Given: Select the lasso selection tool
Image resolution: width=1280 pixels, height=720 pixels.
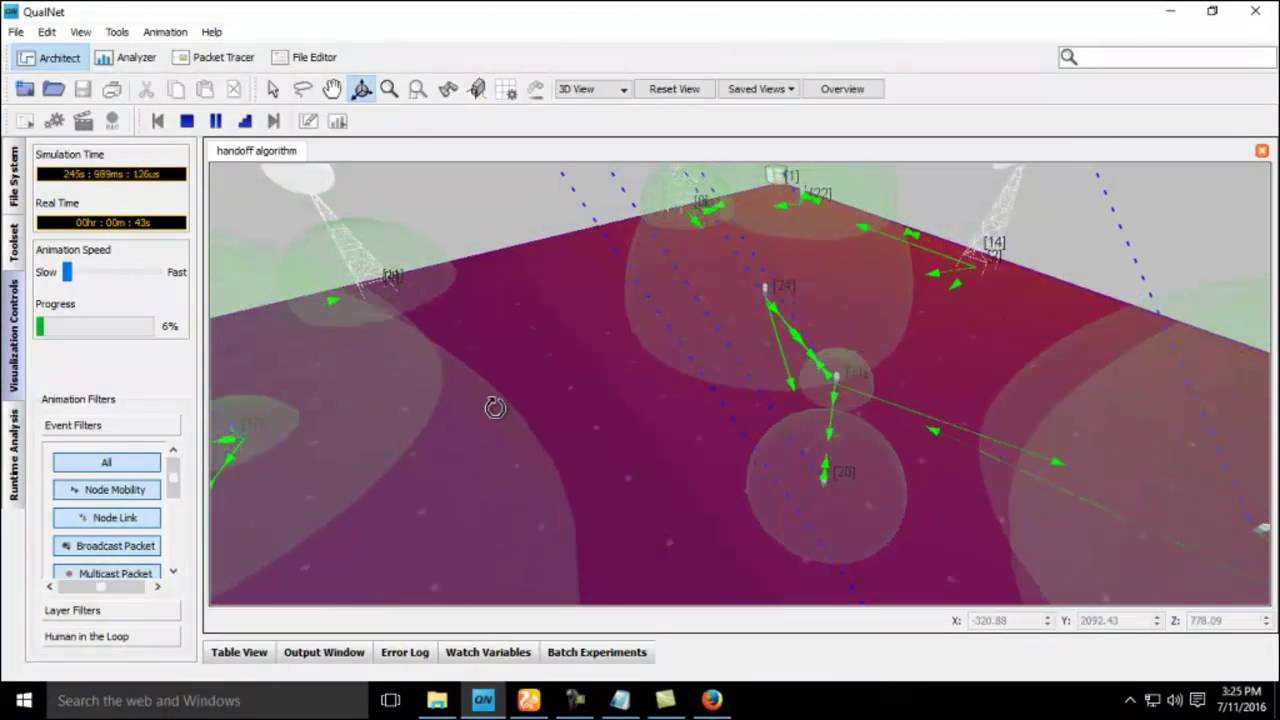Looking at the screenshot, I should point(302,89).
